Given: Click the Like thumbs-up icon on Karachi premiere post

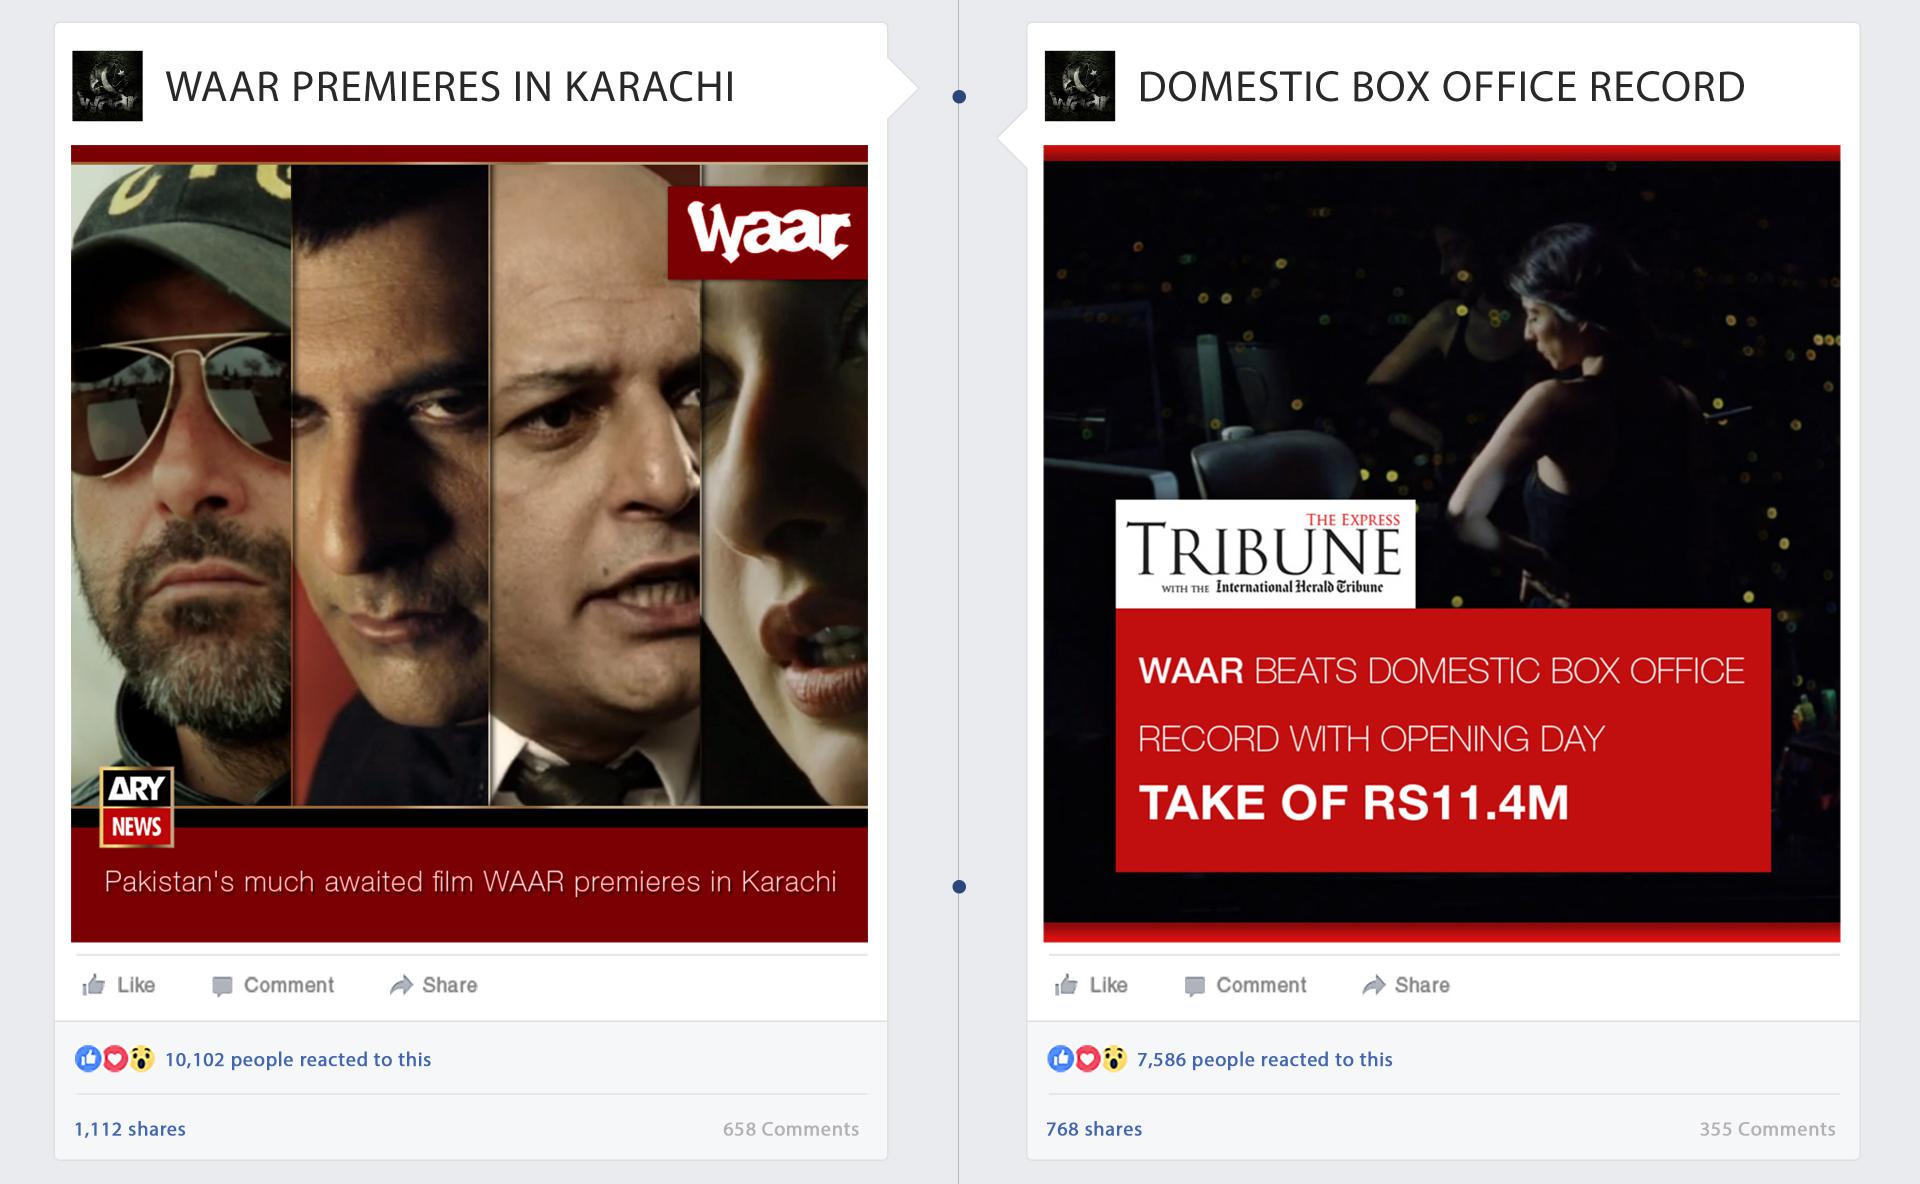Looking at the screenshot, I should [x=94, y=985].
